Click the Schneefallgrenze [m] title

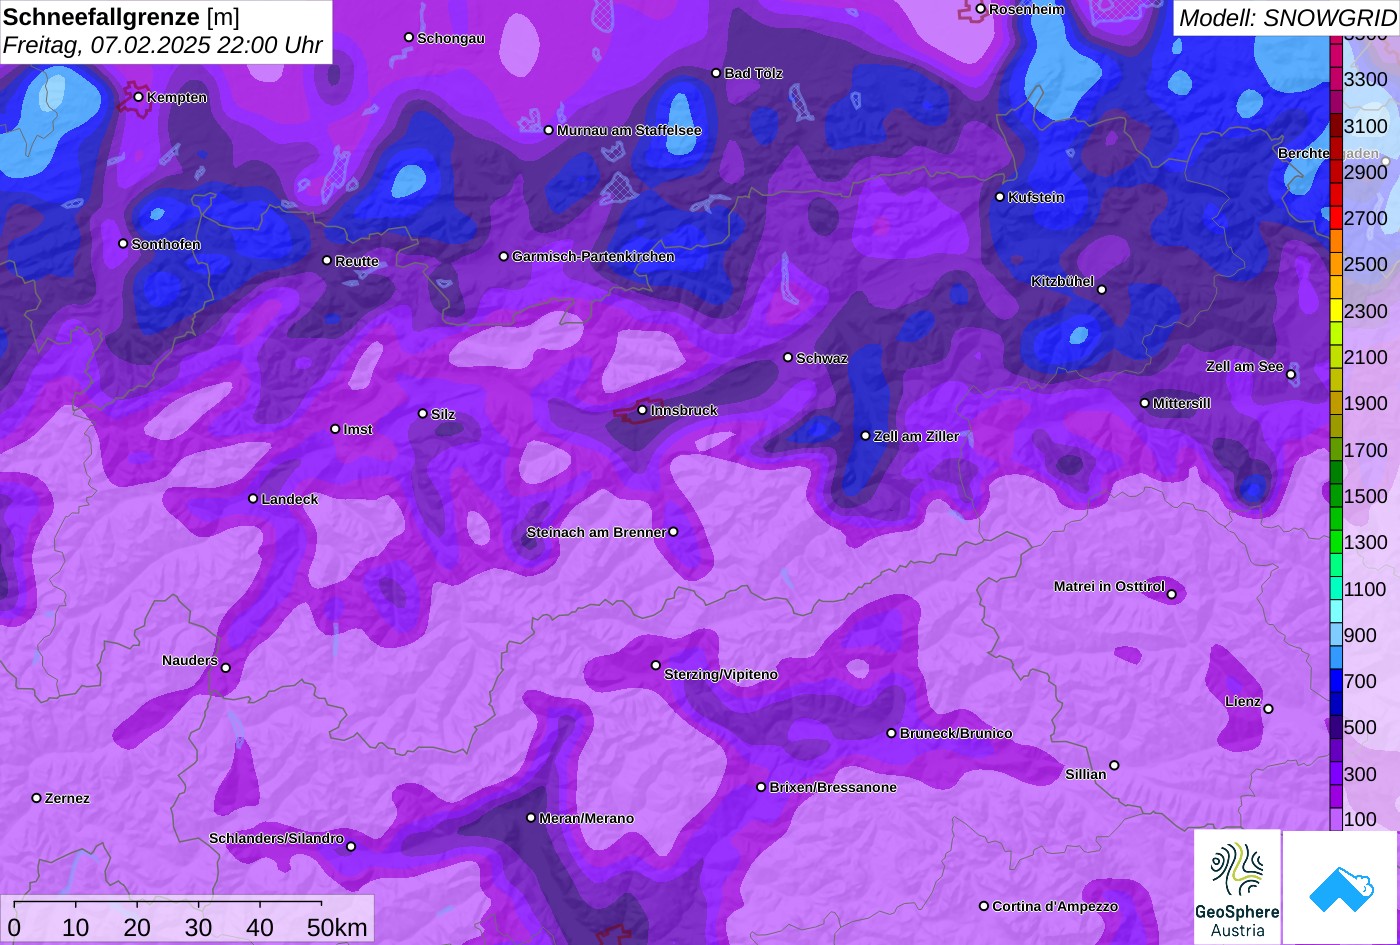click(121, 17)
